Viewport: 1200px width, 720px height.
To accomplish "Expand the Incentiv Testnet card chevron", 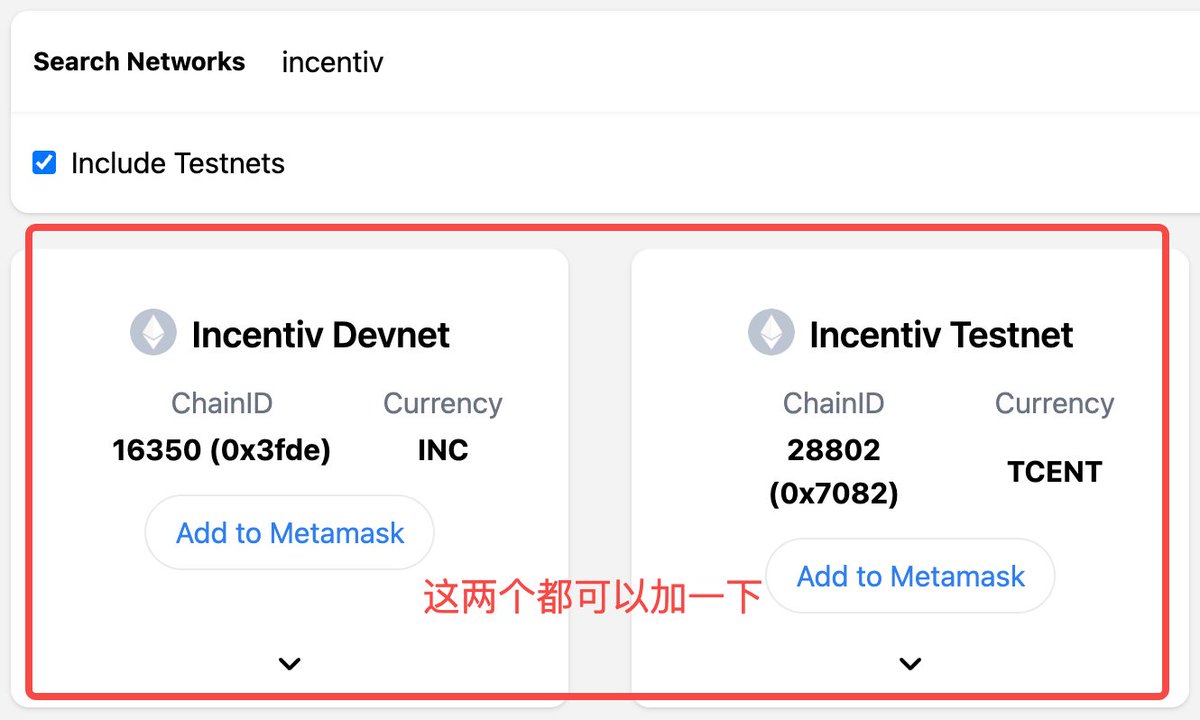I will point(910,663).
